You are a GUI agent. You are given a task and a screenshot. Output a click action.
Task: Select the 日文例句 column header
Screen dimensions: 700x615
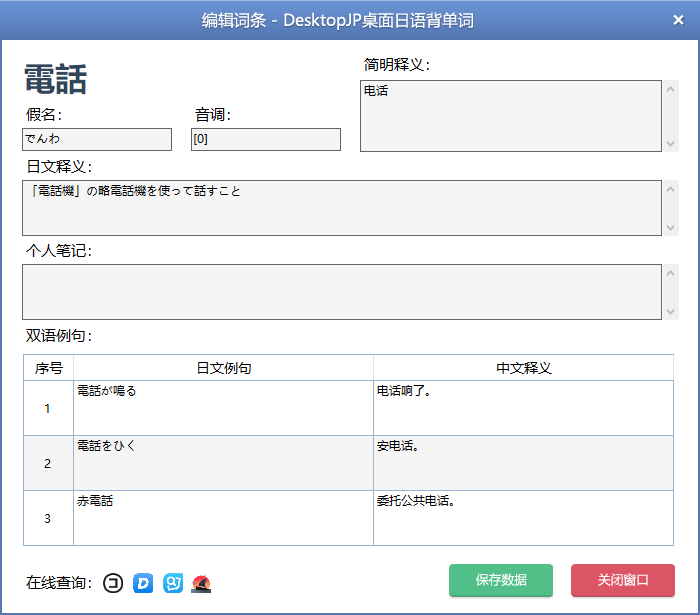click(x=223, y=368)
